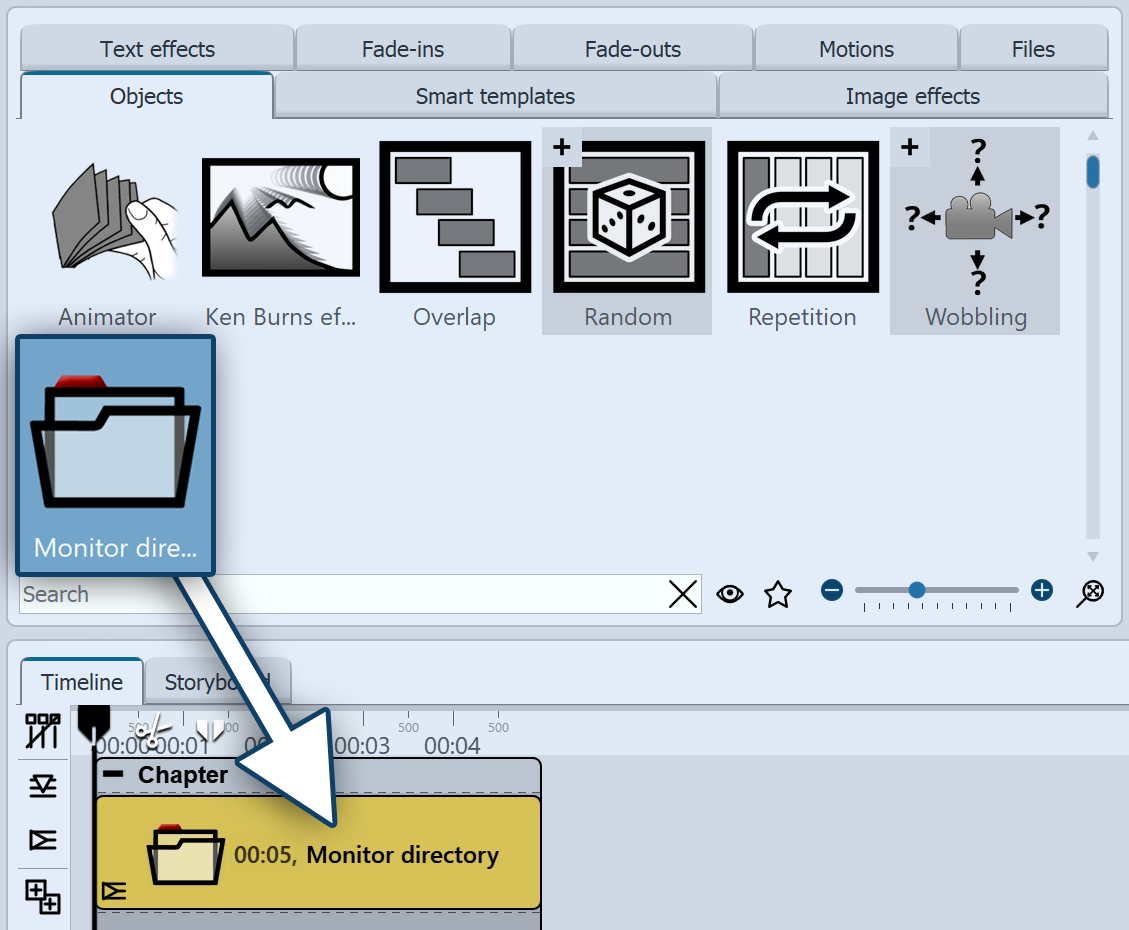The width and height of the screenshot is (1129, 930).
Task: Toggle the eye preview filter above the timeline
Action: click(730, 593)
